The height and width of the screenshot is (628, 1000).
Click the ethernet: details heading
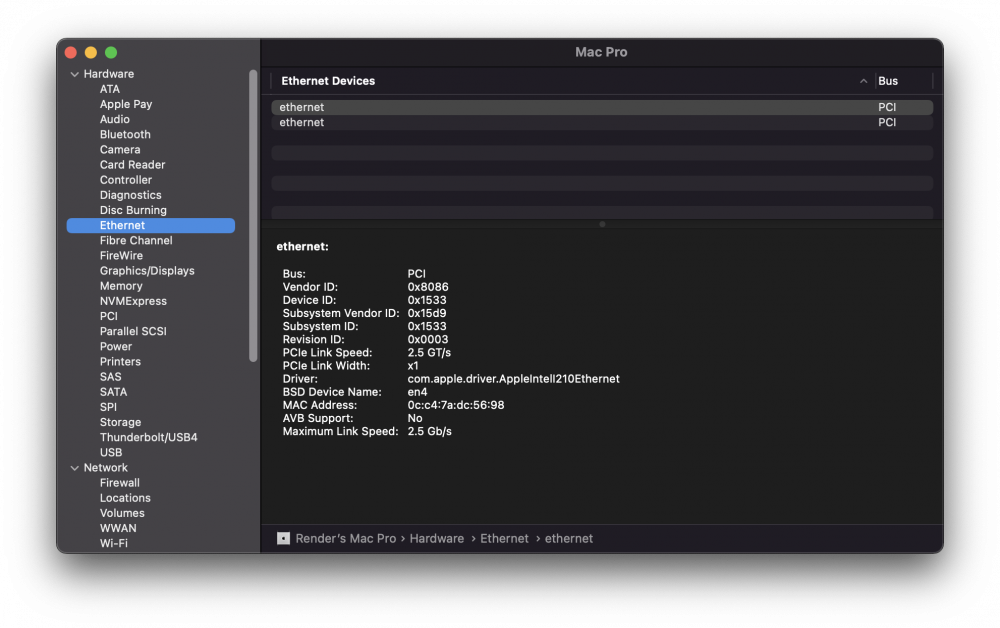[x=302, y=247]
